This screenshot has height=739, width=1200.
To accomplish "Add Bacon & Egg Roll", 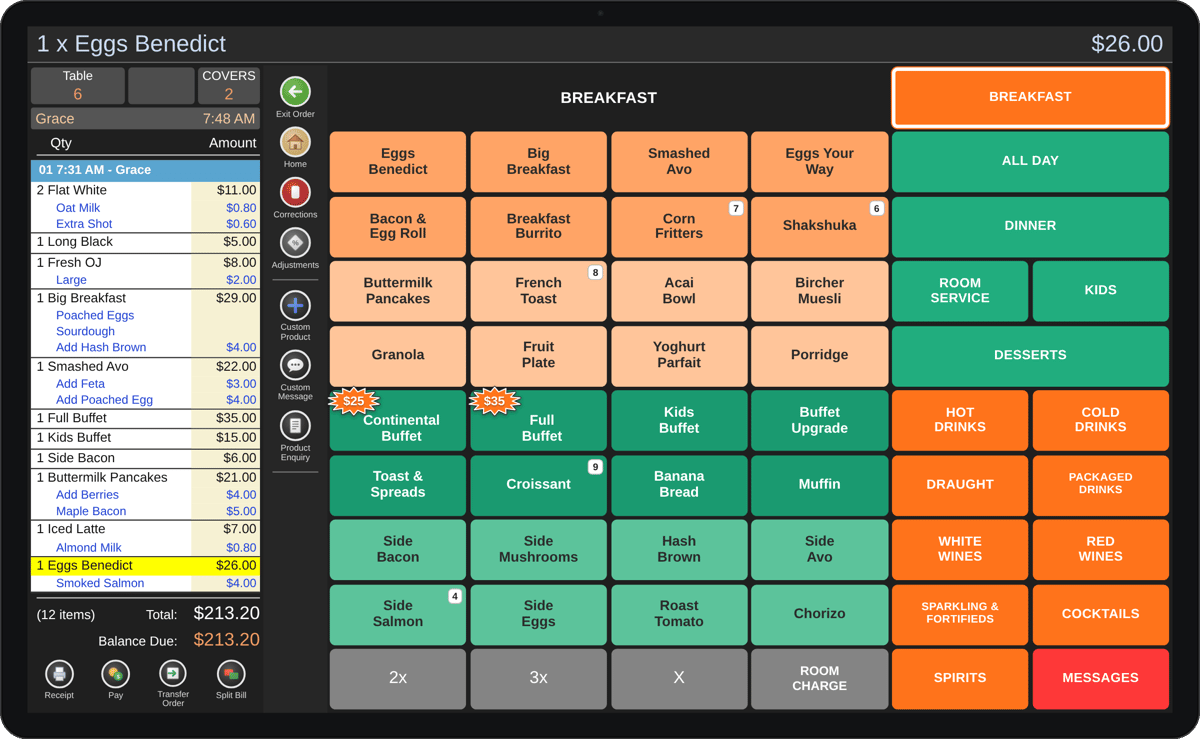I will [x=398, y=226].
